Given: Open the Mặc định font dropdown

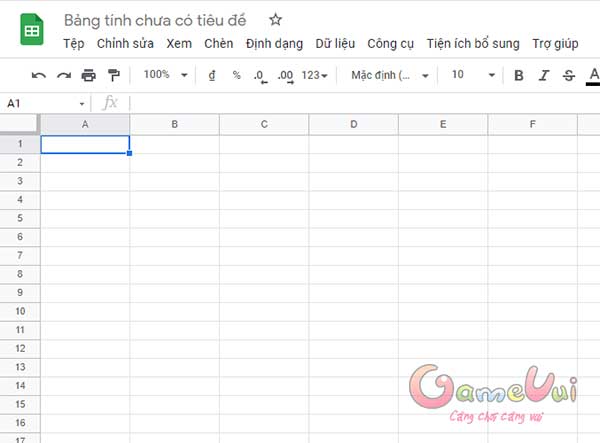Looking at the screenshot, I should click(x=390, y=75).
